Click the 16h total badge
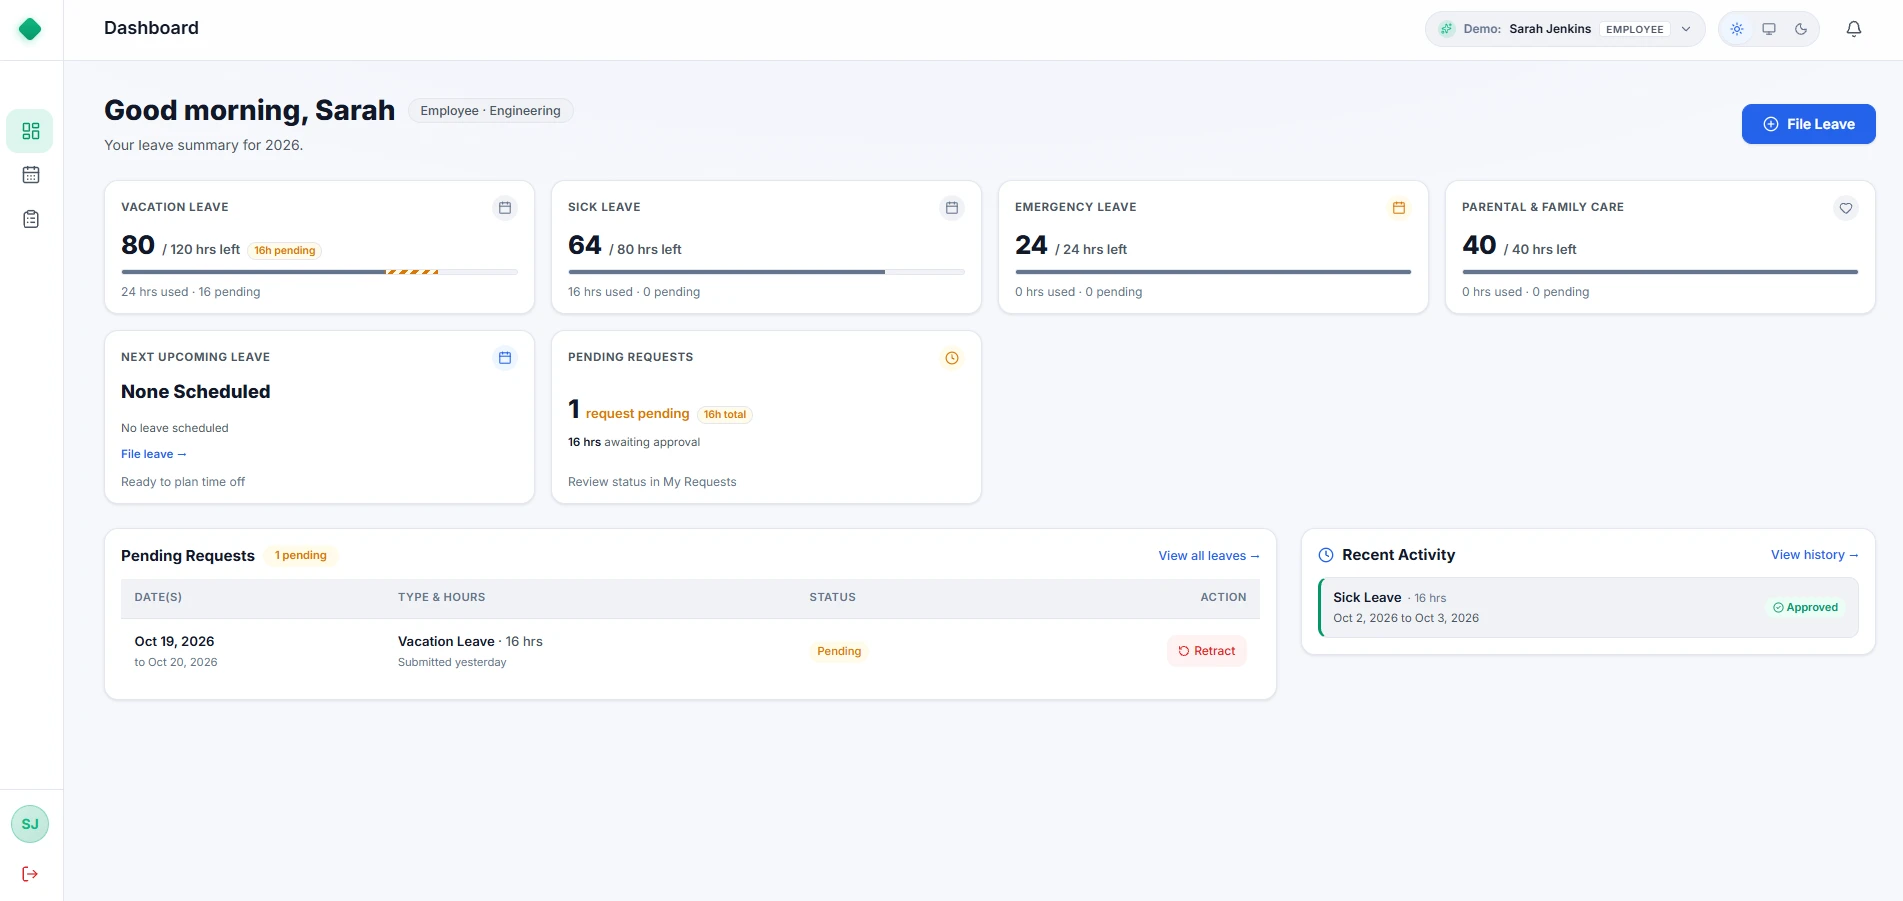 [x=725, y=414]
